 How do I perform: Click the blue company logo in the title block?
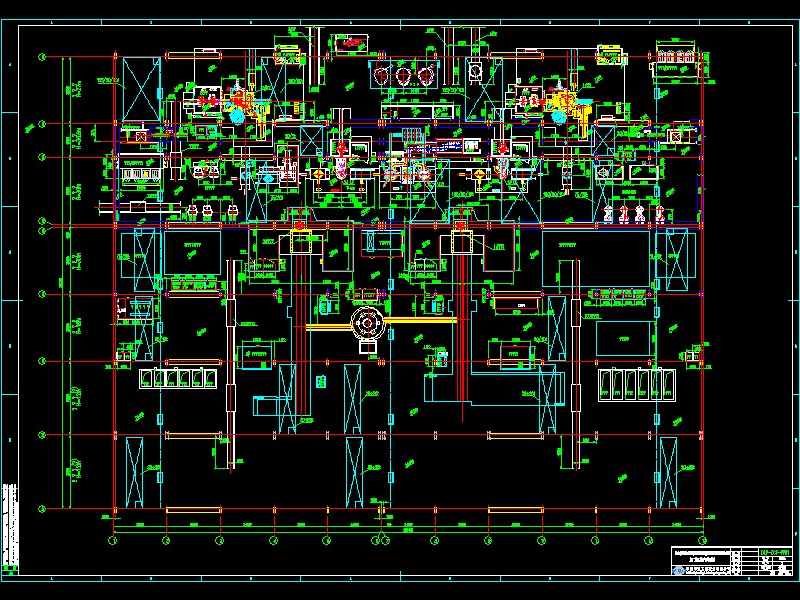(x=678, y=570)
